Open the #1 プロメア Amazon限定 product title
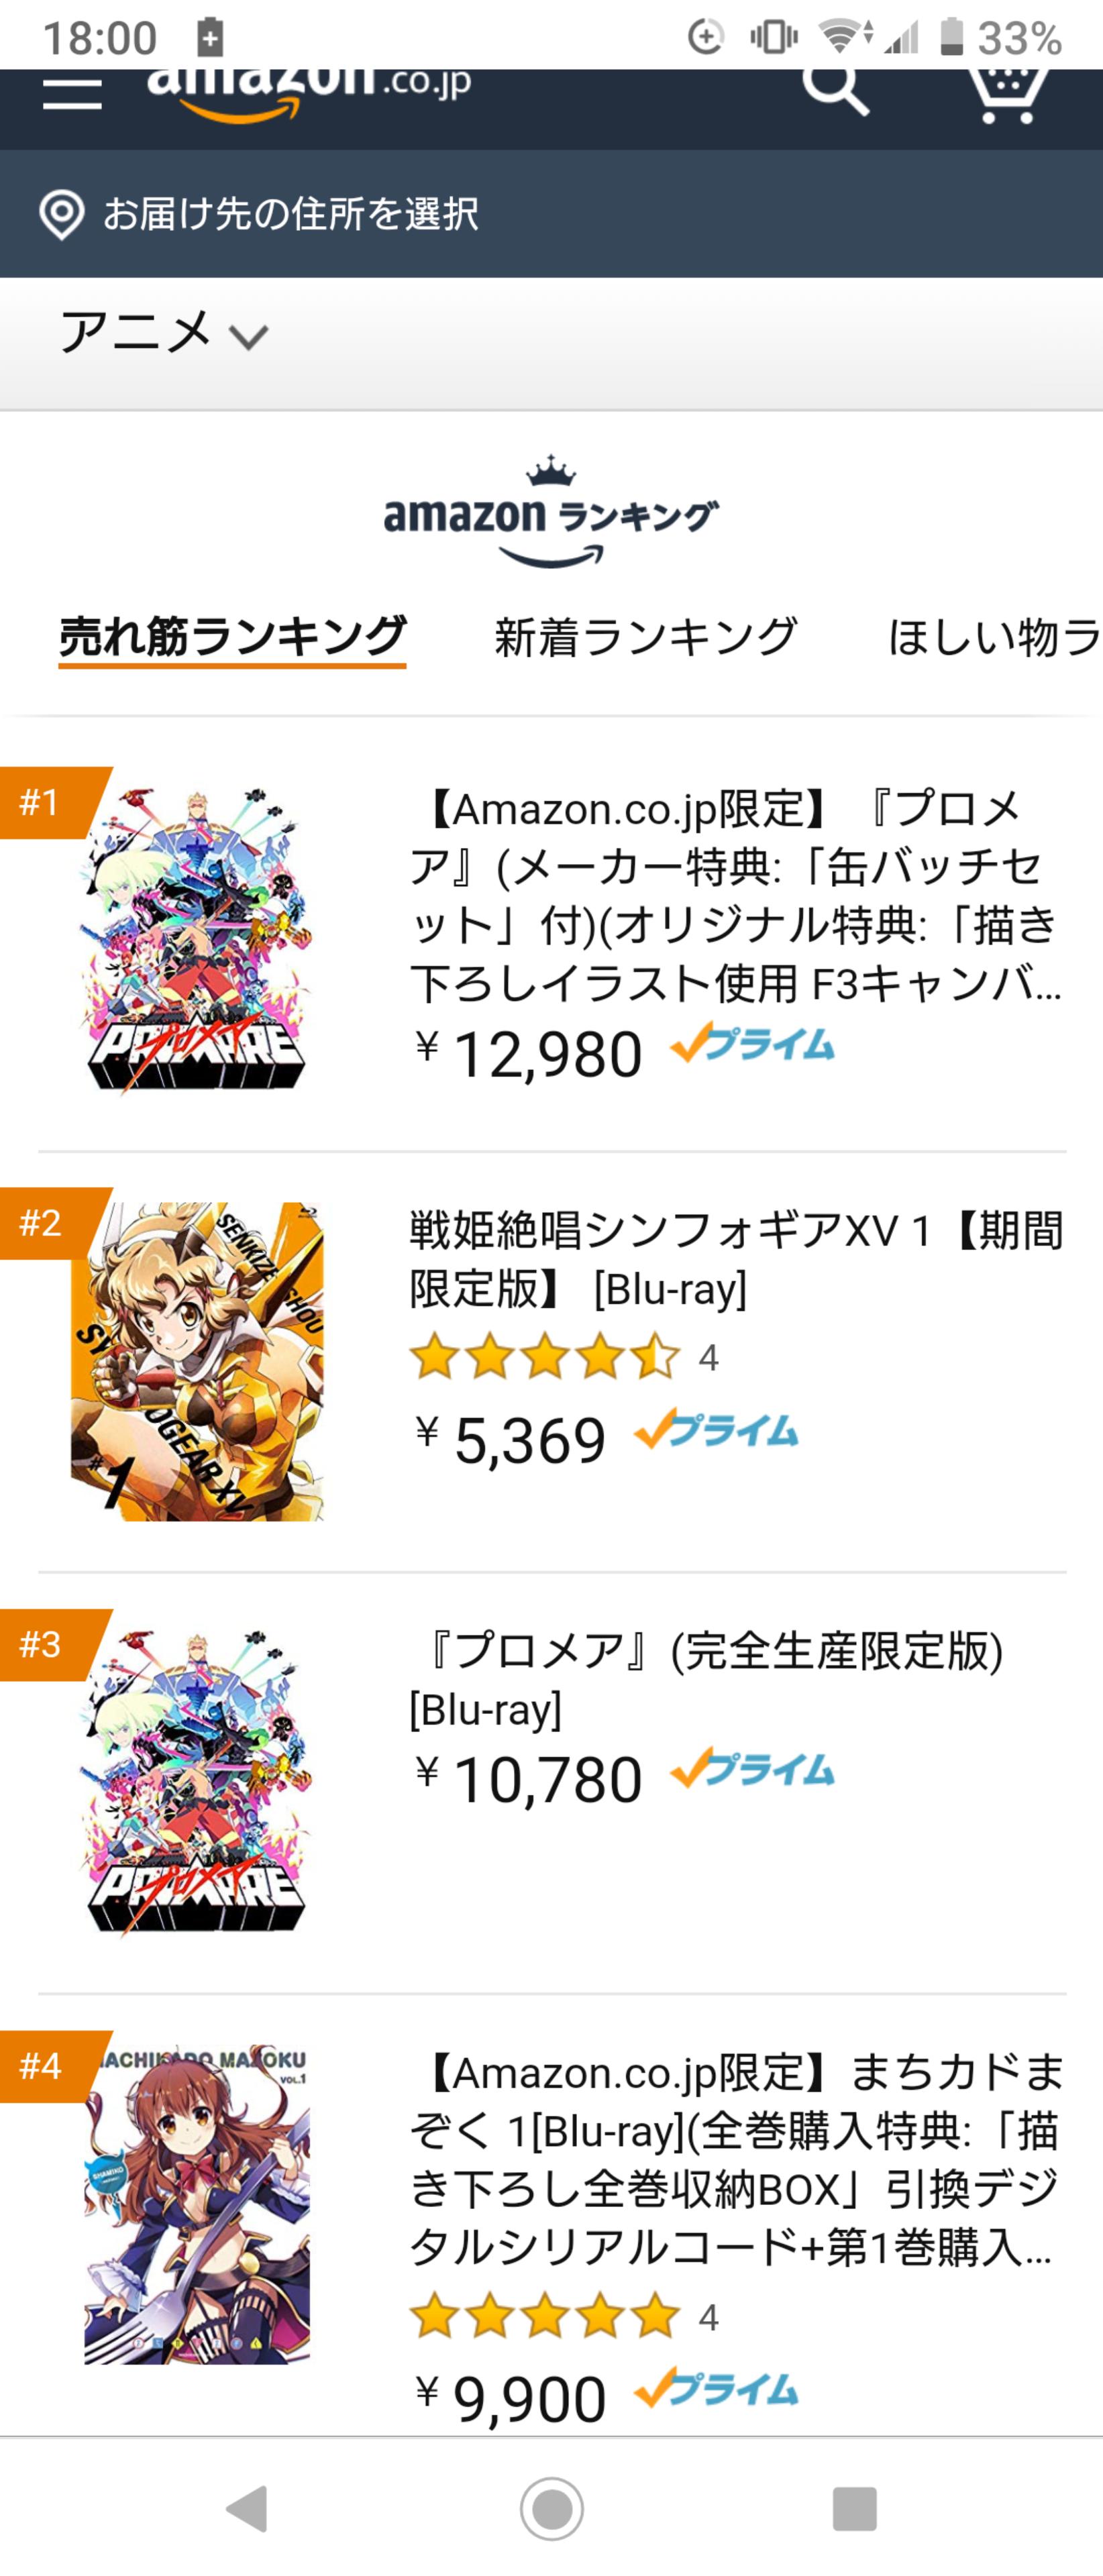This screenshot has width=1103, height=2576. coord(736,896)
